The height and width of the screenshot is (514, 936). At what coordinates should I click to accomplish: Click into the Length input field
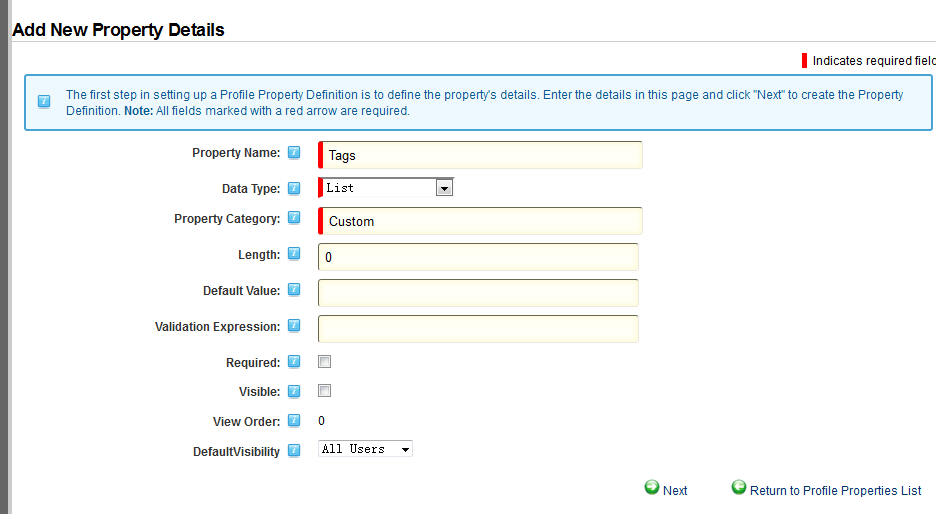(x=478, y=257)
